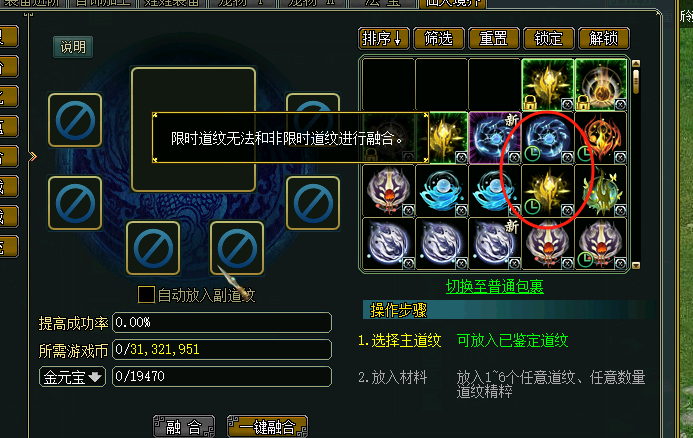Image resolution: width=693 pixels, height=438 pixels.
Task: Click the inventory scrollbar down arrow
Action: point(636,266)
